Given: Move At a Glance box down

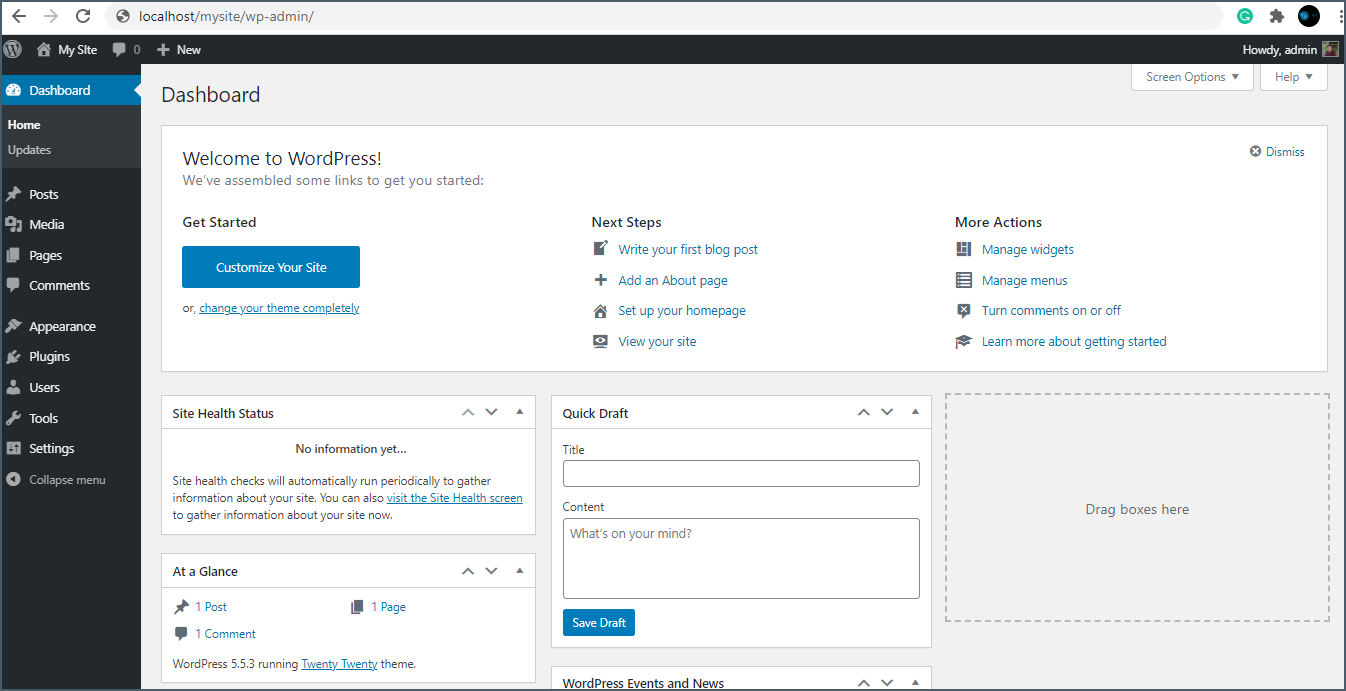Looking at the screenshot, I should point(491,571).
